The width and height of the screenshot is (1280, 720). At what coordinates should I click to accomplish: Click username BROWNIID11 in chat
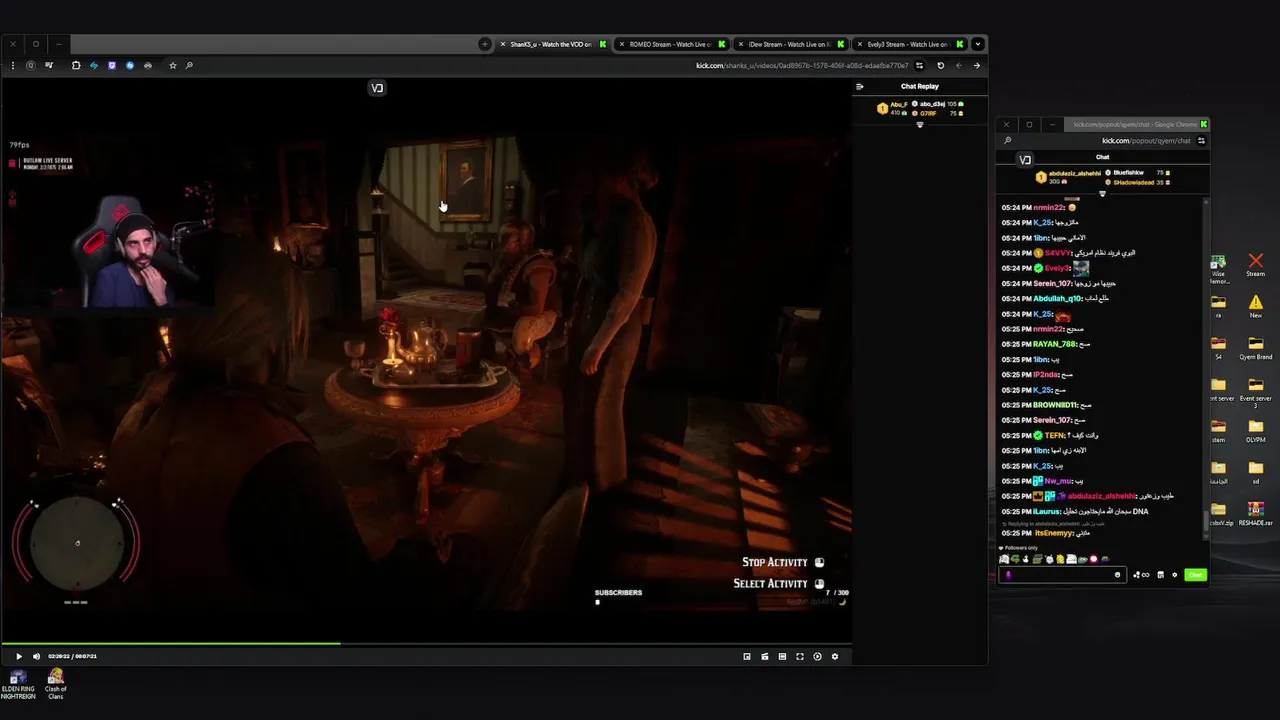1055,405
